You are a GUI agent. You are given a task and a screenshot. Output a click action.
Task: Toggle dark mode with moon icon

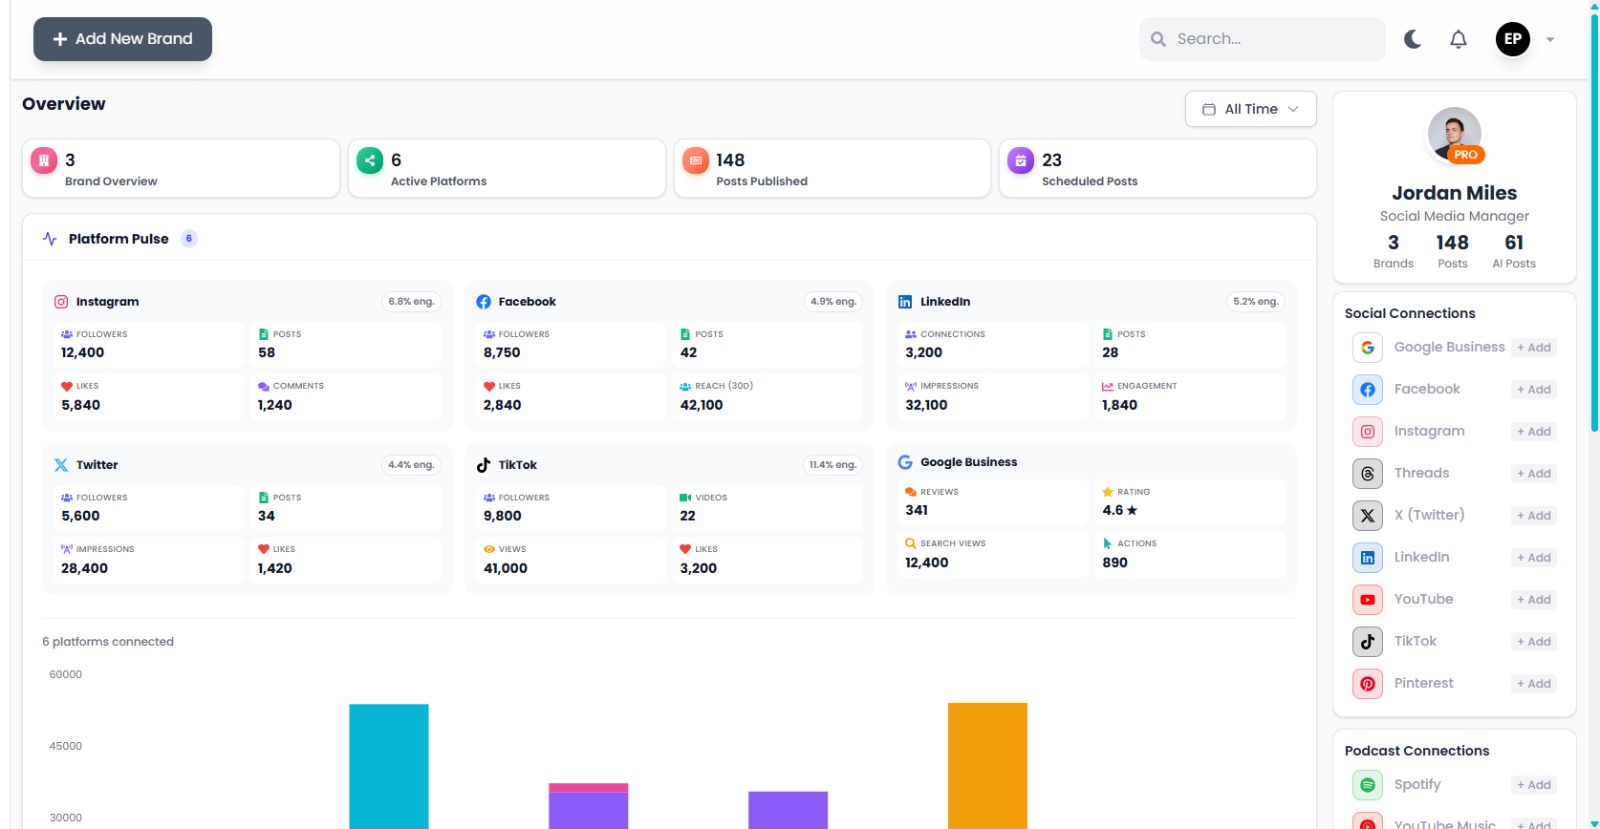tap(1412, 39)
